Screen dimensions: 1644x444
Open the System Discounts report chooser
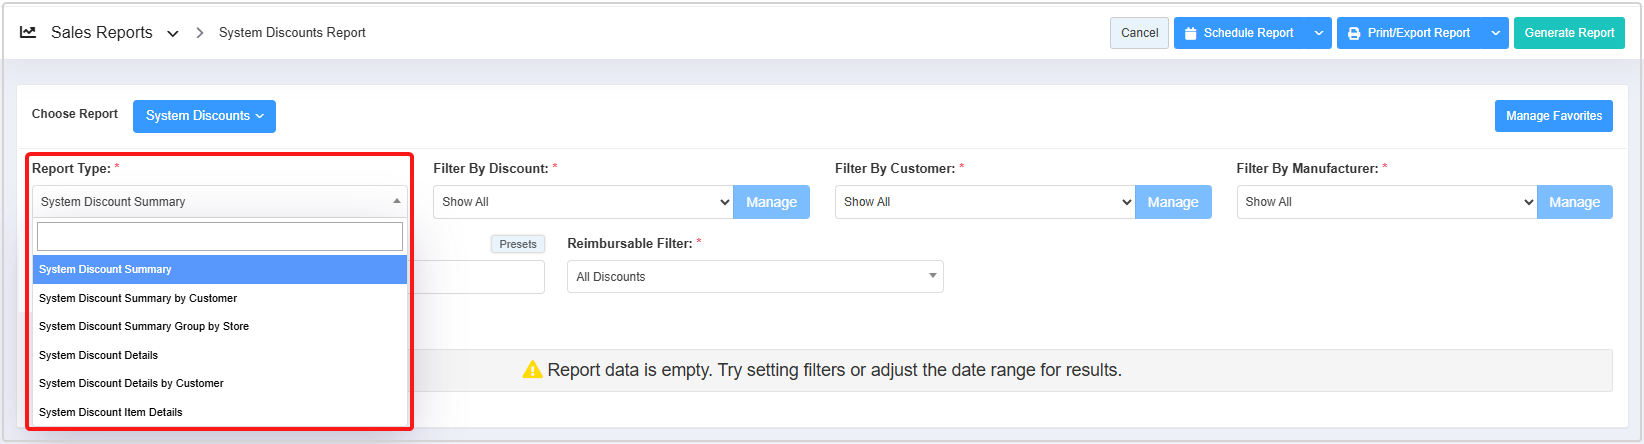(x=204, y=116)
